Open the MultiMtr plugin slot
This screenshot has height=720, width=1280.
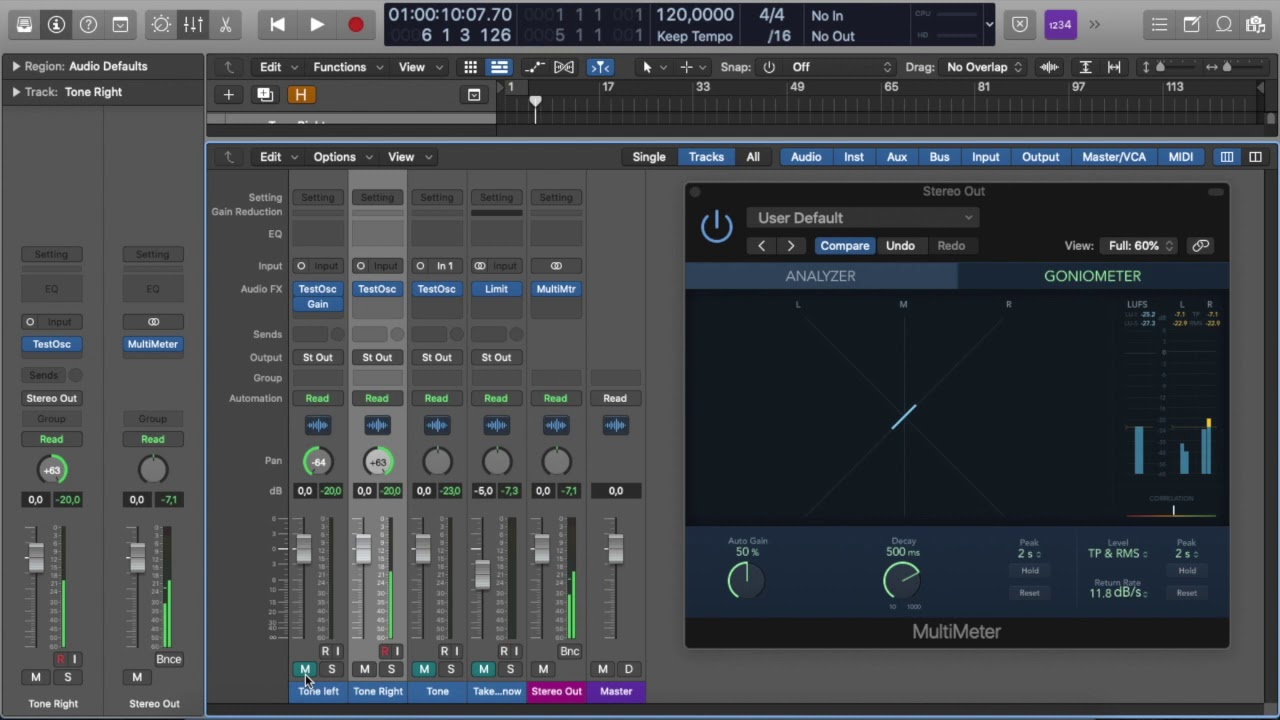tap(556, 289)
